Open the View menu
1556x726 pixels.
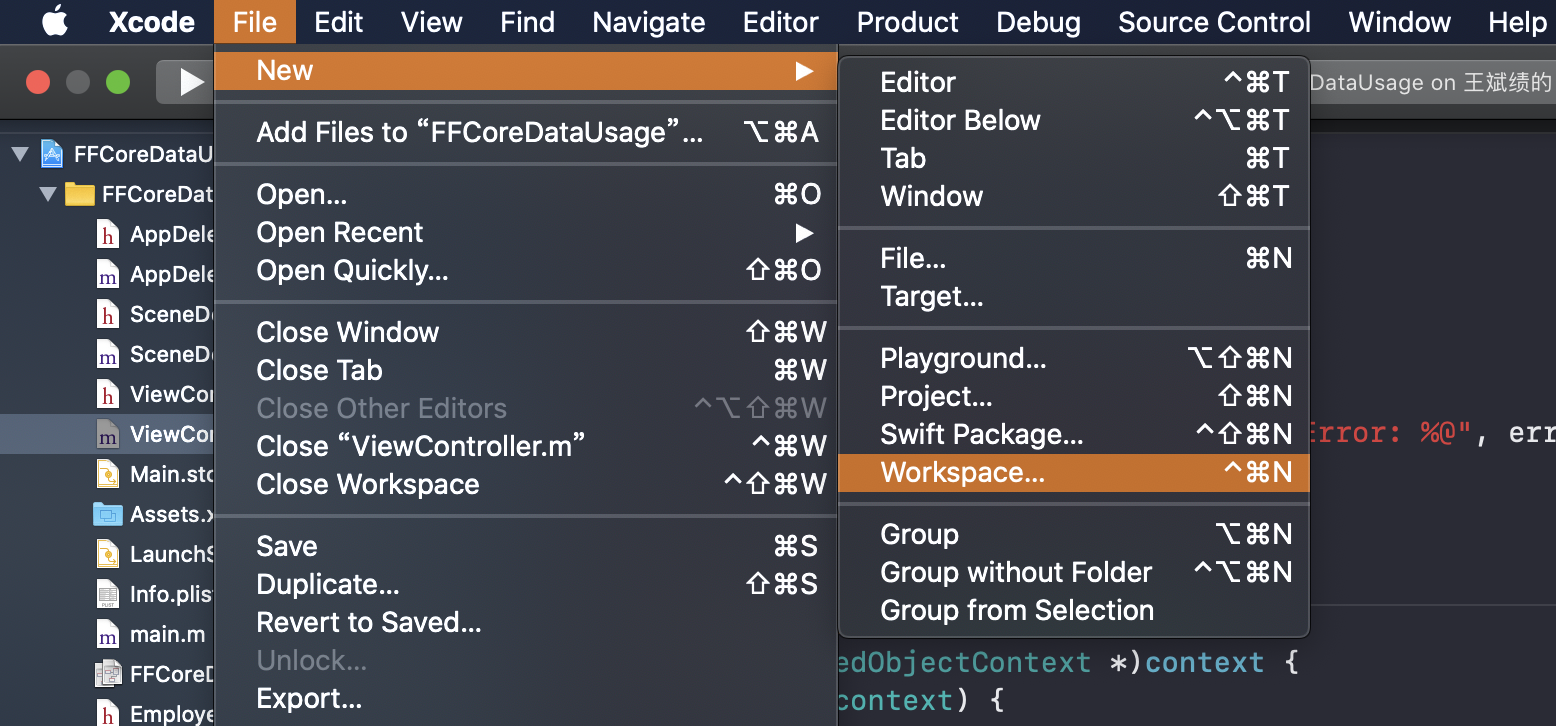click(432, 22)
